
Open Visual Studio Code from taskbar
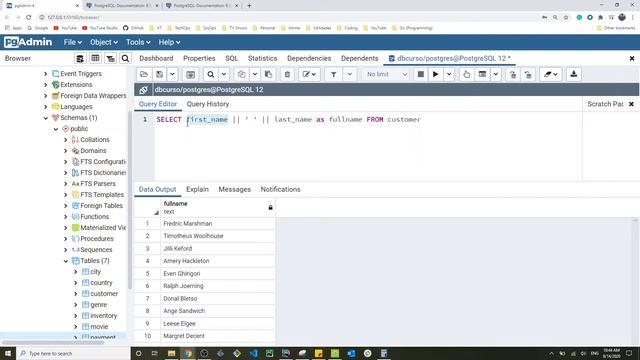pos(253,353)
